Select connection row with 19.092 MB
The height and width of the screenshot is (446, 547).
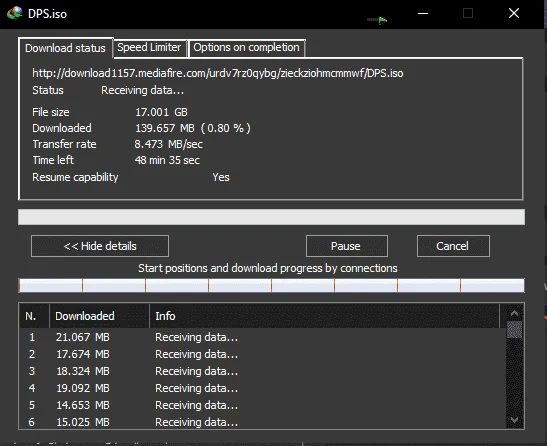tap(263, 388)
